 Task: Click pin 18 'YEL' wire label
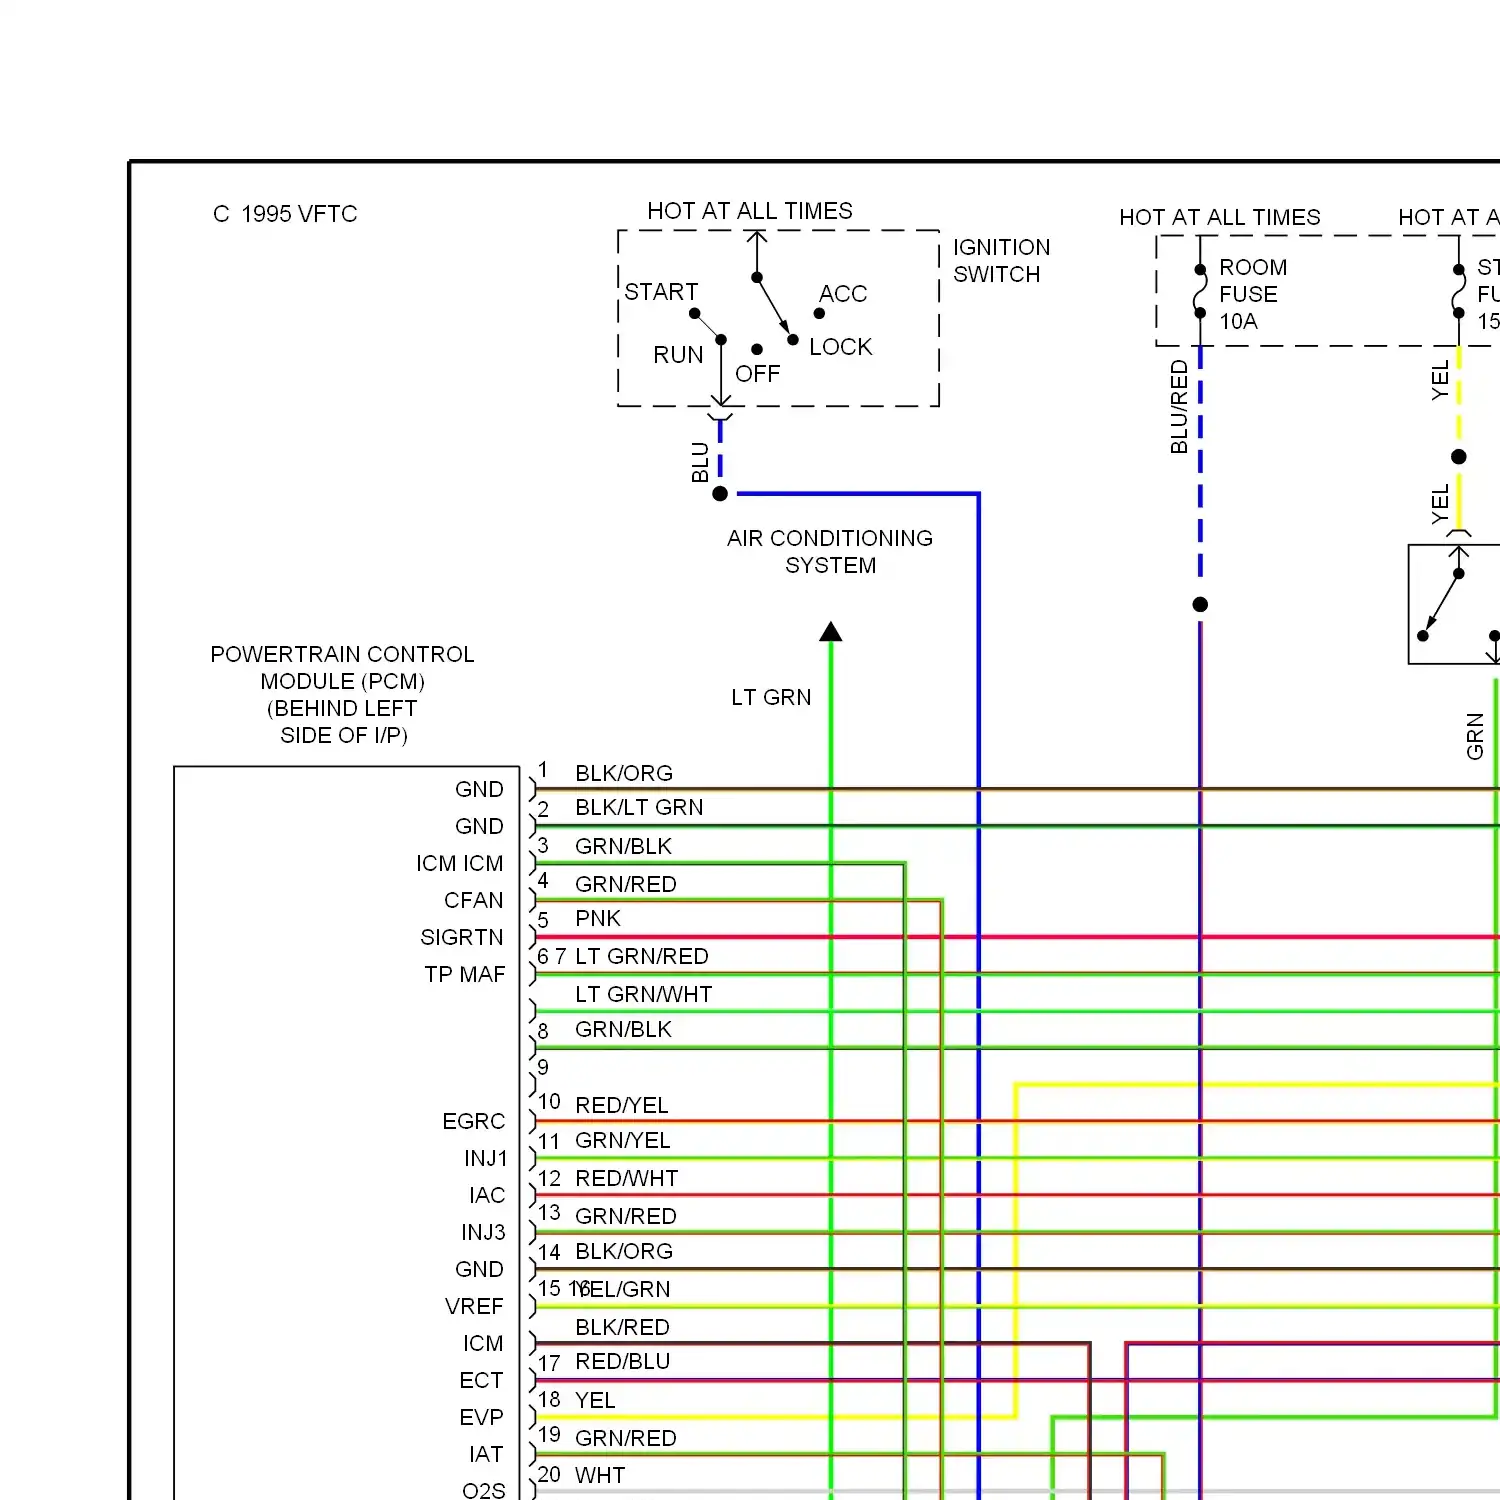(595, 1401)
